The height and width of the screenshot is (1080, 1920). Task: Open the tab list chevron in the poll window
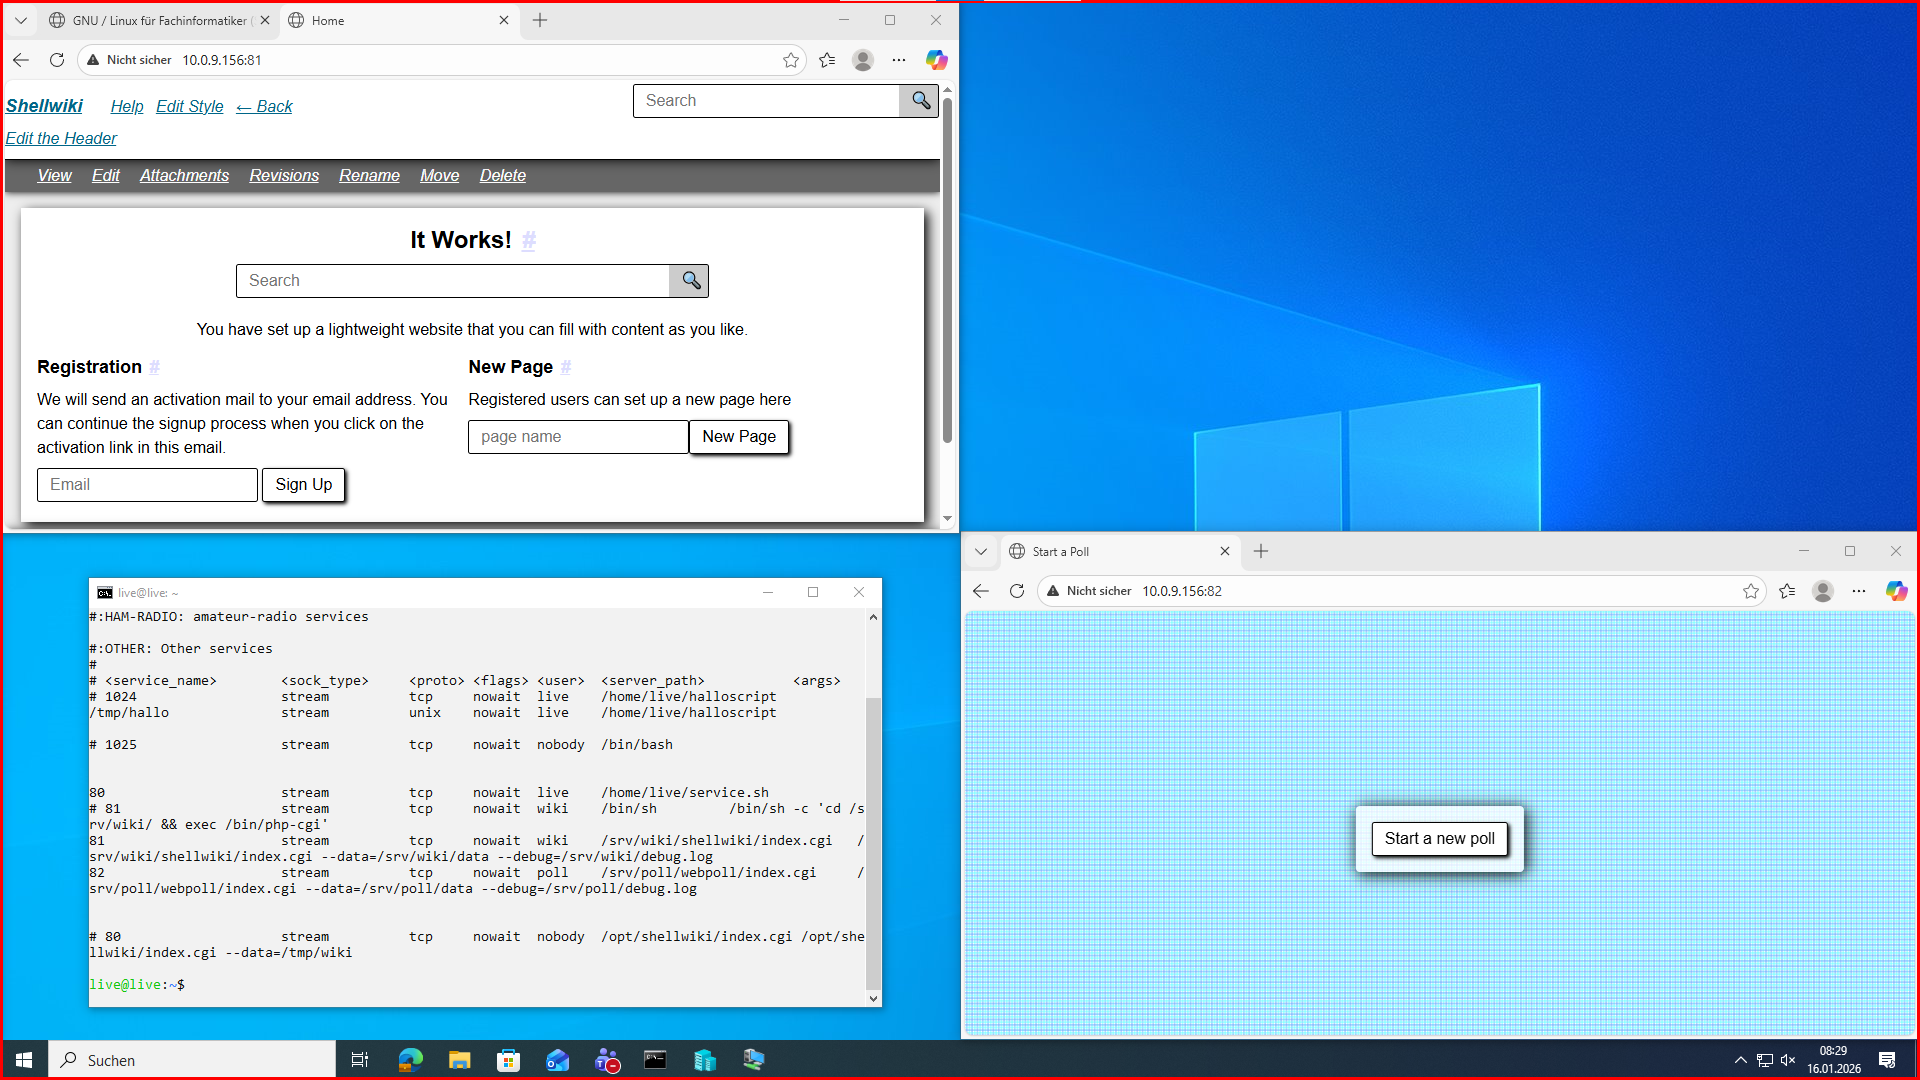click(x=981, y=551)
